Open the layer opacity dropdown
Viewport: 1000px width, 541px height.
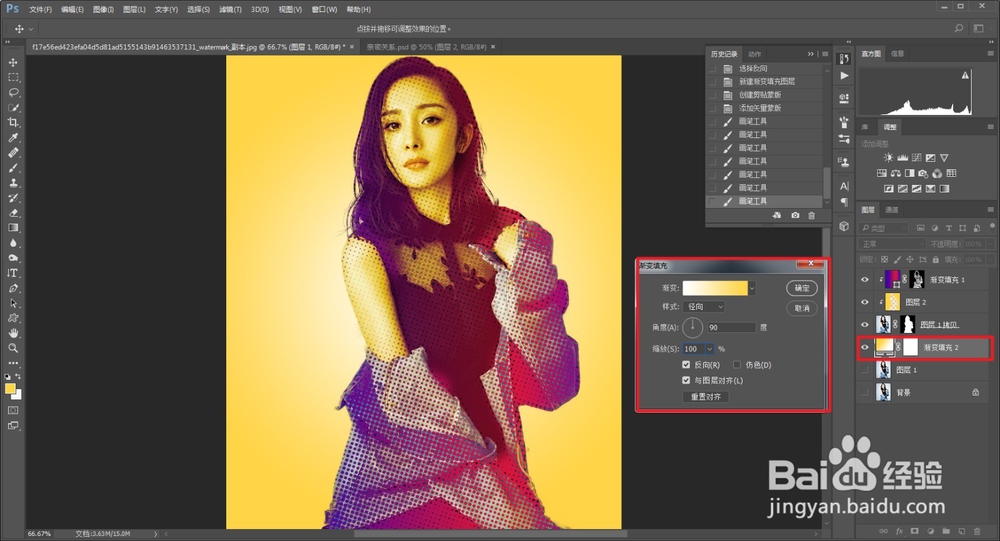(990, 244)
